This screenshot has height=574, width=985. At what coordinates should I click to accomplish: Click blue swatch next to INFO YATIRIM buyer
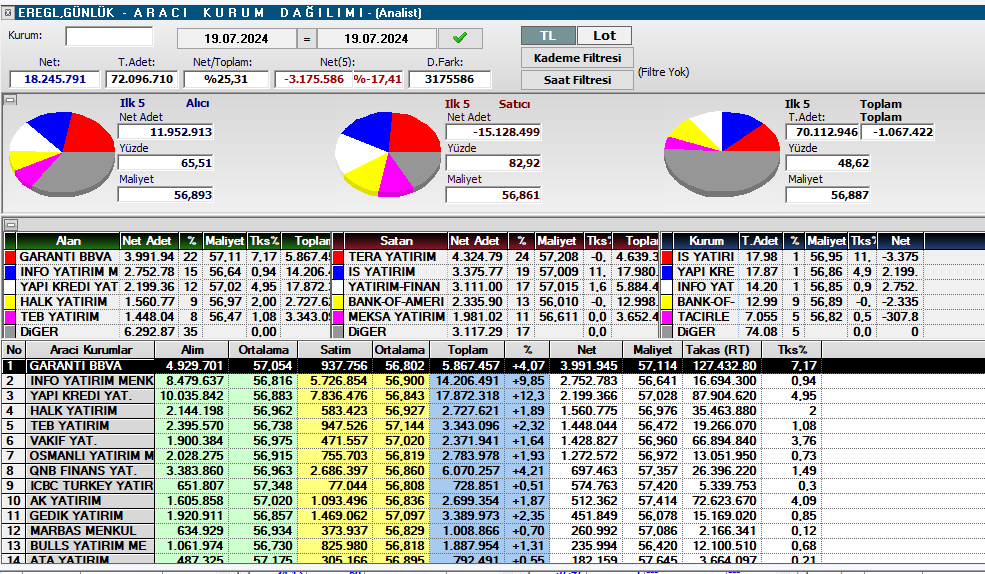coord(9,272)
